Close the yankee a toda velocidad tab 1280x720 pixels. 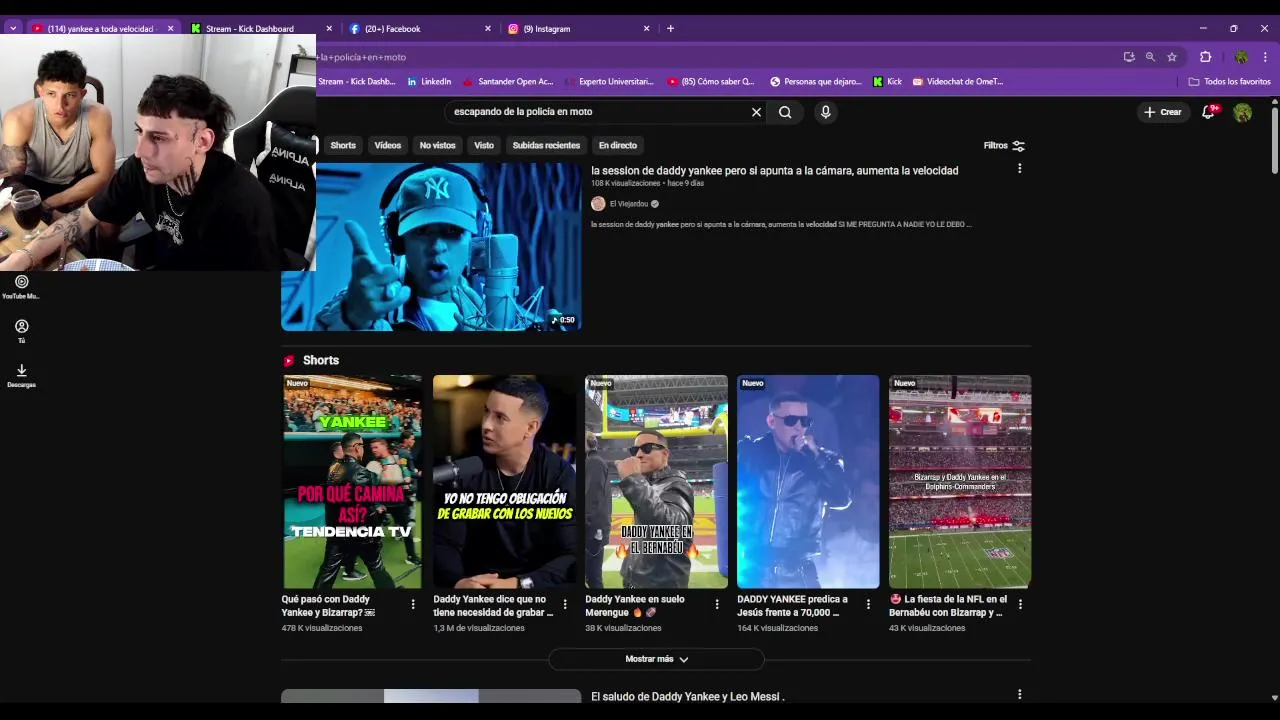pyautogui.click(x=170, y=28)
